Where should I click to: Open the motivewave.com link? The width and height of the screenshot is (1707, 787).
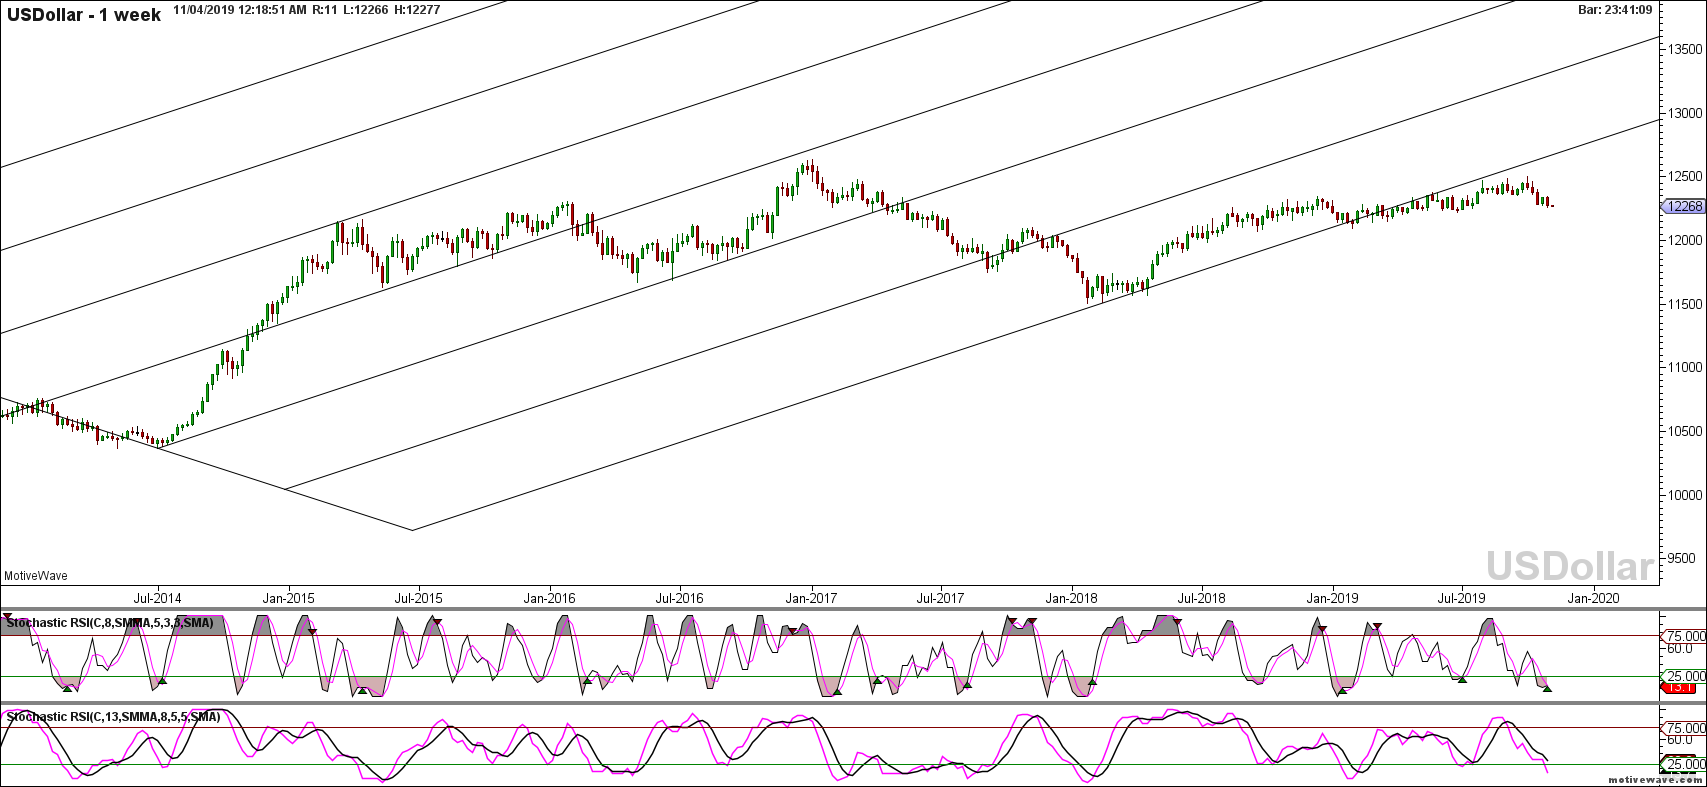pos(1654,778)
